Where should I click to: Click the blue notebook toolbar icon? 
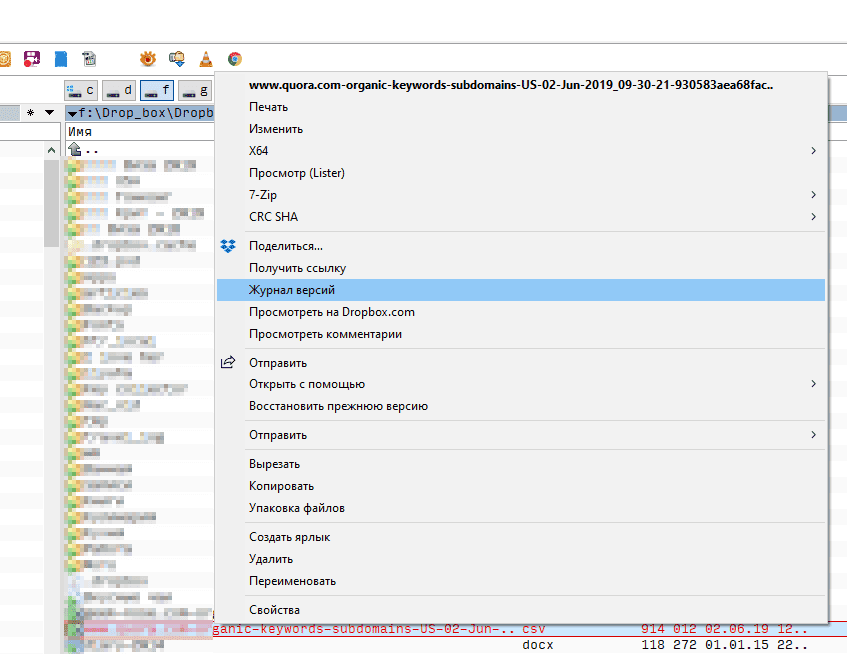tap(61, 59)
